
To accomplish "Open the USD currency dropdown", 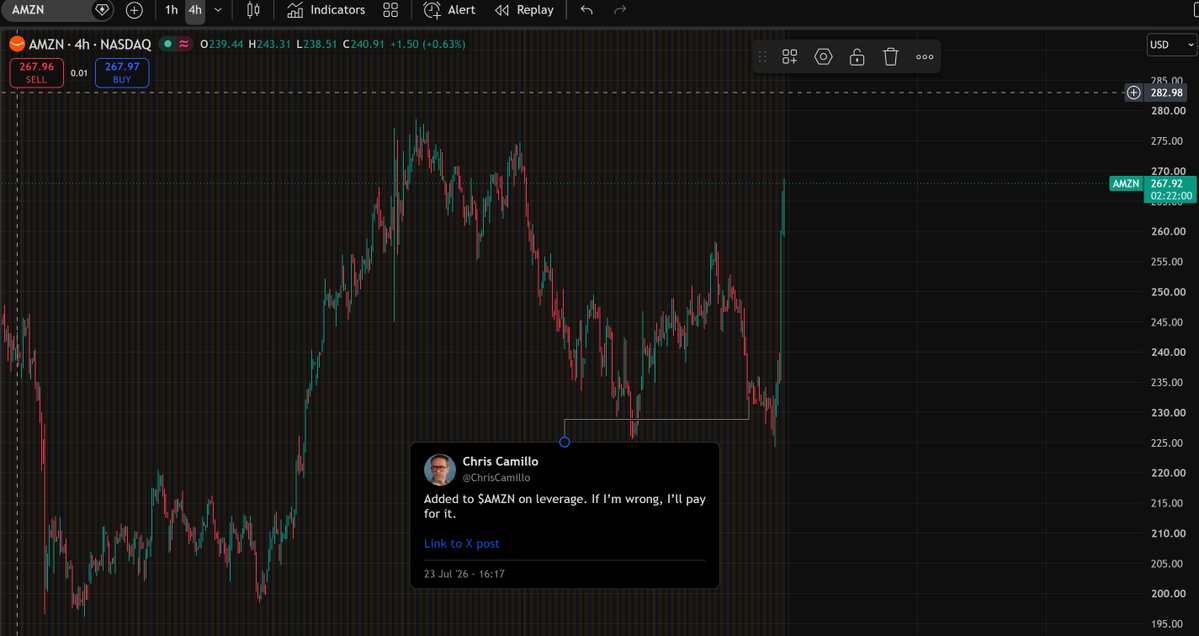I will [1171, 45].
